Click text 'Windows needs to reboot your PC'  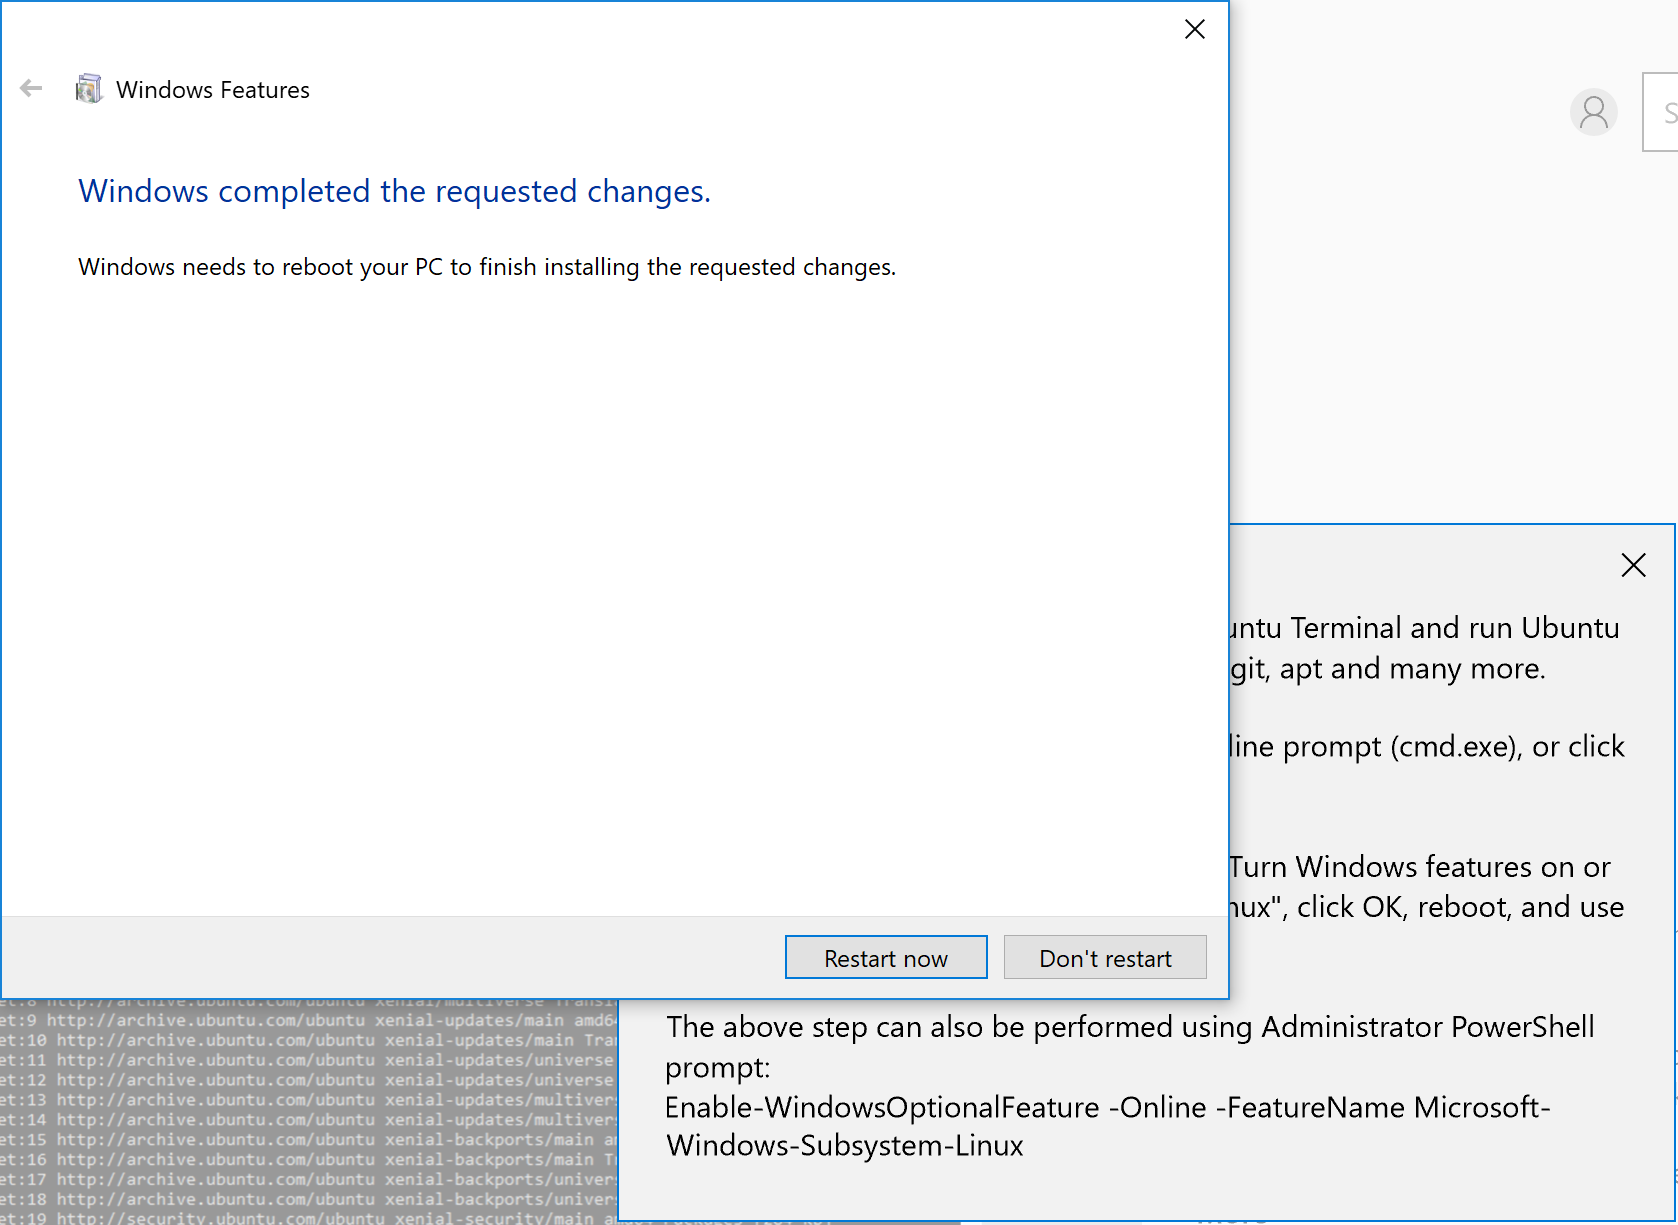tap(260, 267)
